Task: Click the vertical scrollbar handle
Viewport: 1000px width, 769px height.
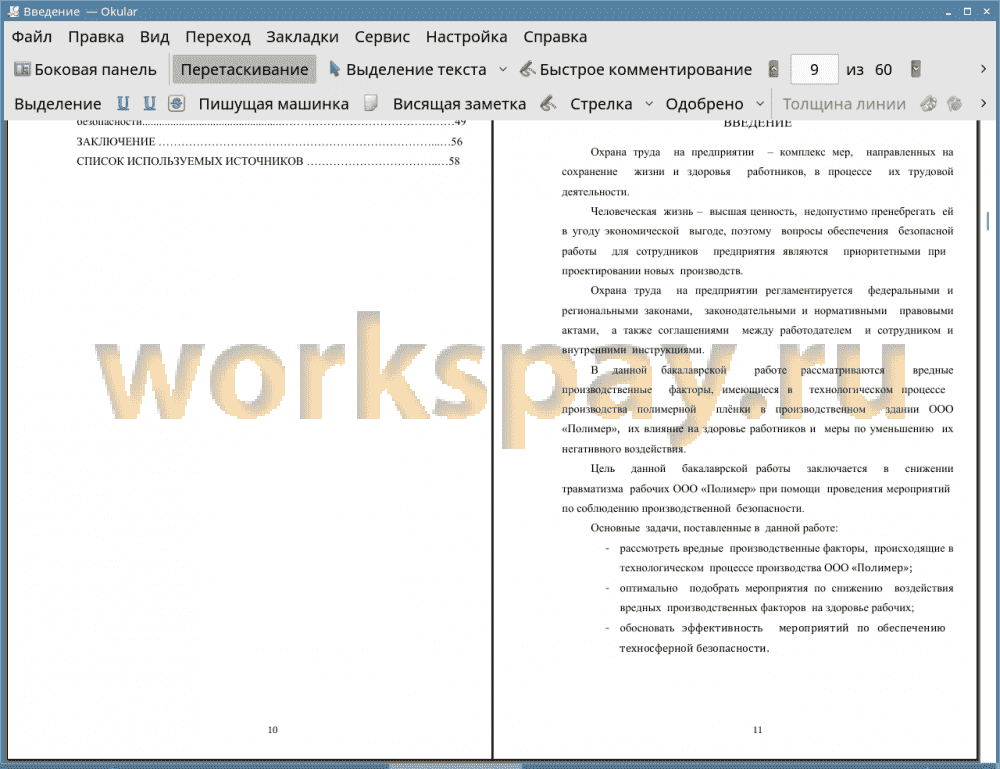Action: 988,221
